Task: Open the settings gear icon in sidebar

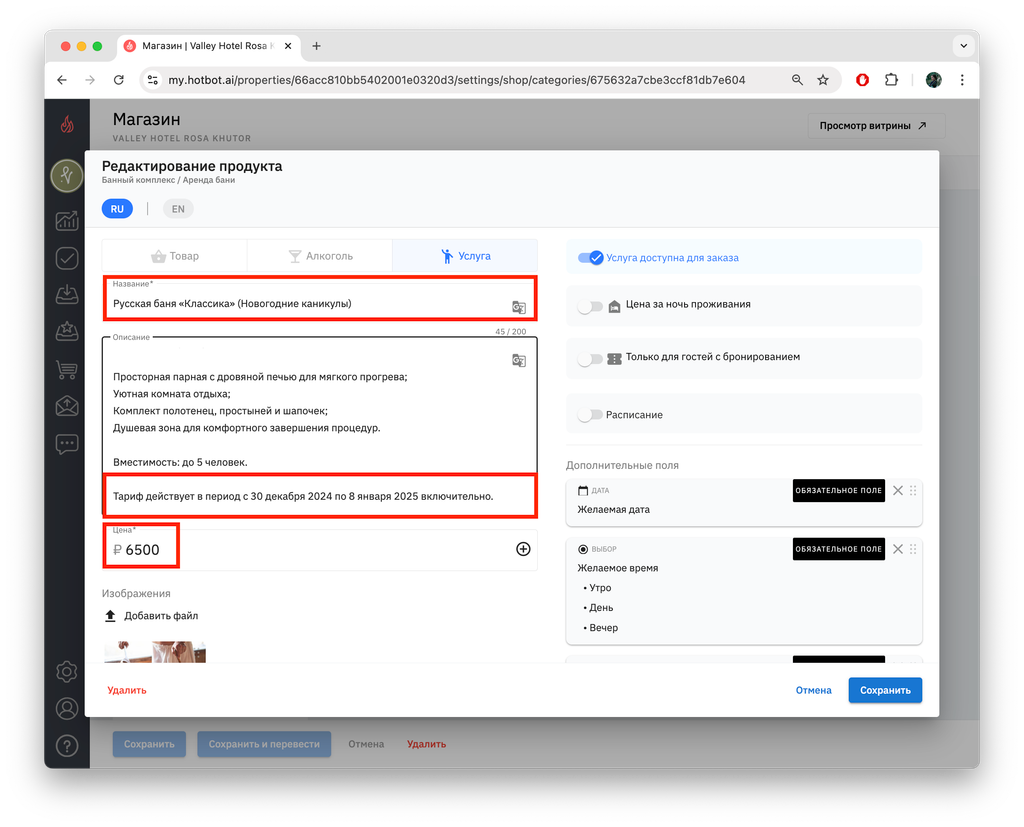Action: point(67,672)
